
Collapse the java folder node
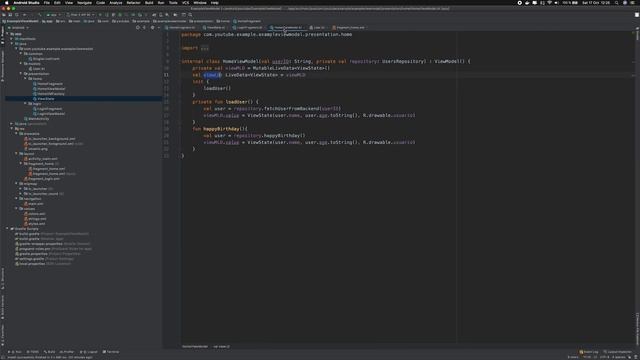12,44
